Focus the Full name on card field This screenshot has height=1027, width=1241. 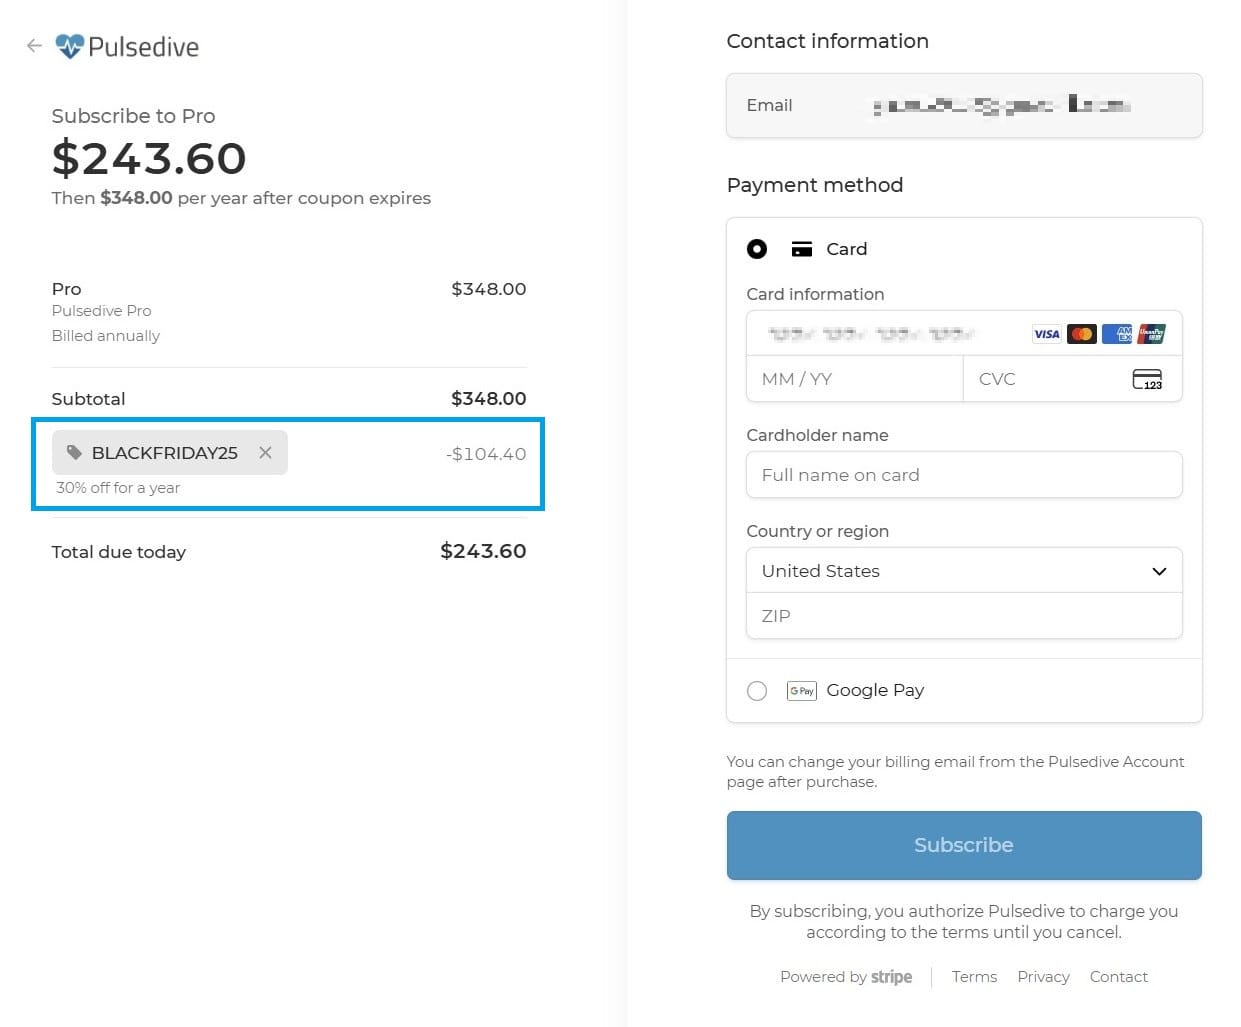point(963,475)
